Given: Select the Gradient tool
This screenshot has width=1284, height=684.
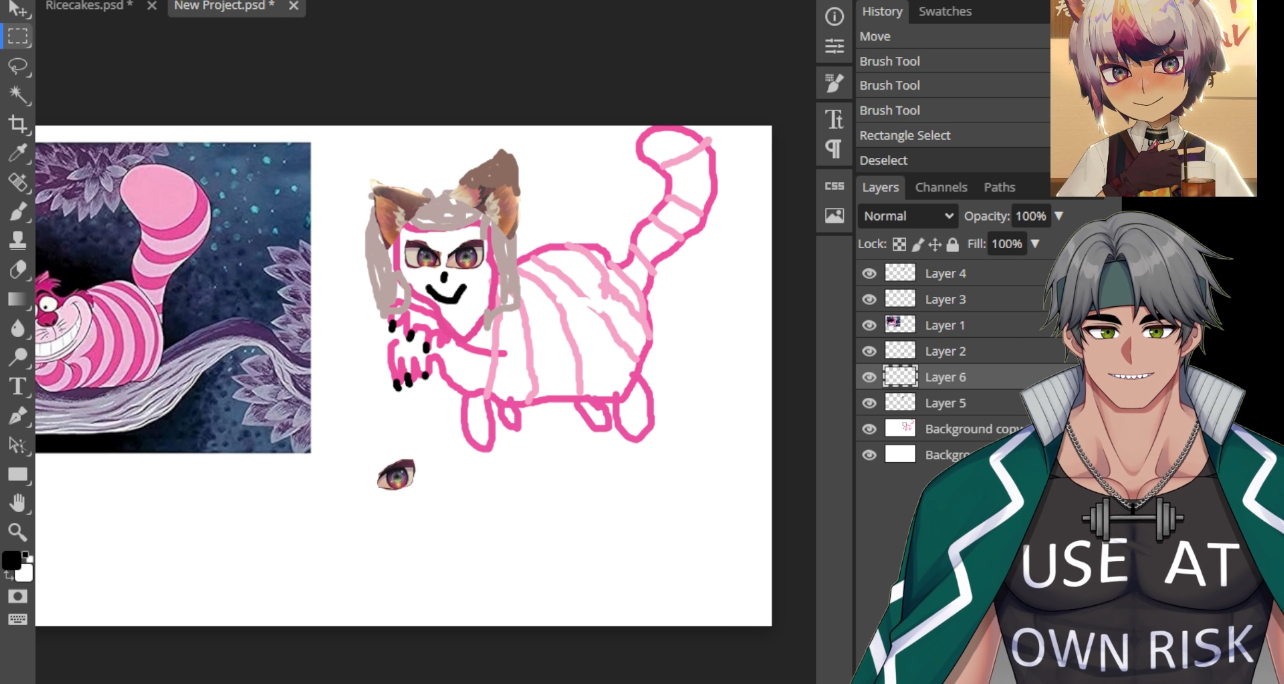Looking at the screenshot, I should (17, 298).
